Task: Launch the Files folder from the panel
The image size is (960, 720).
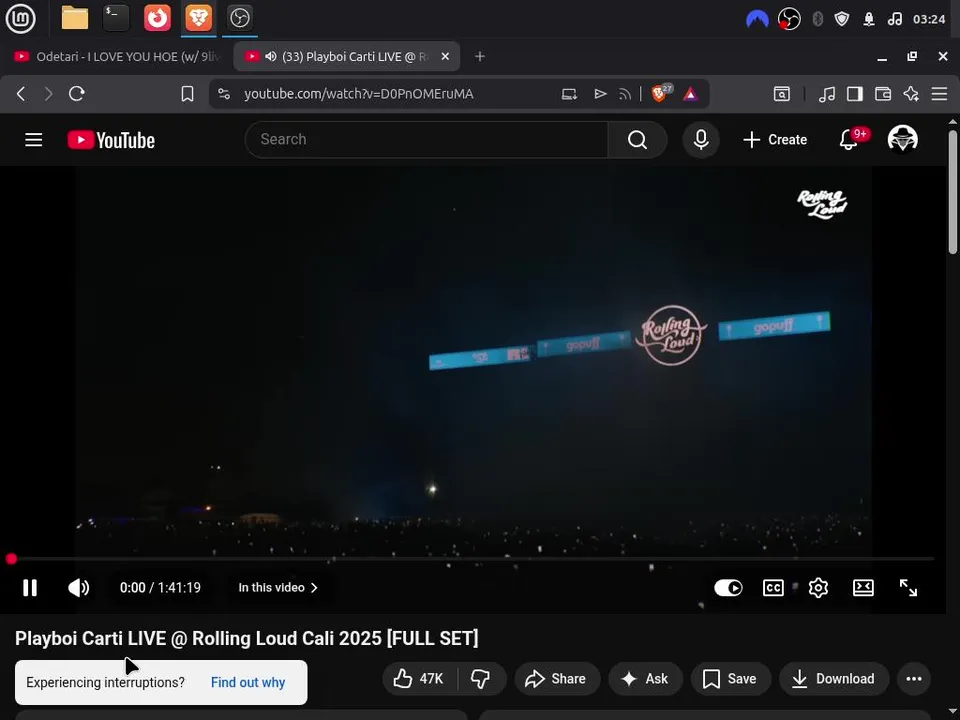Action: 75,18
